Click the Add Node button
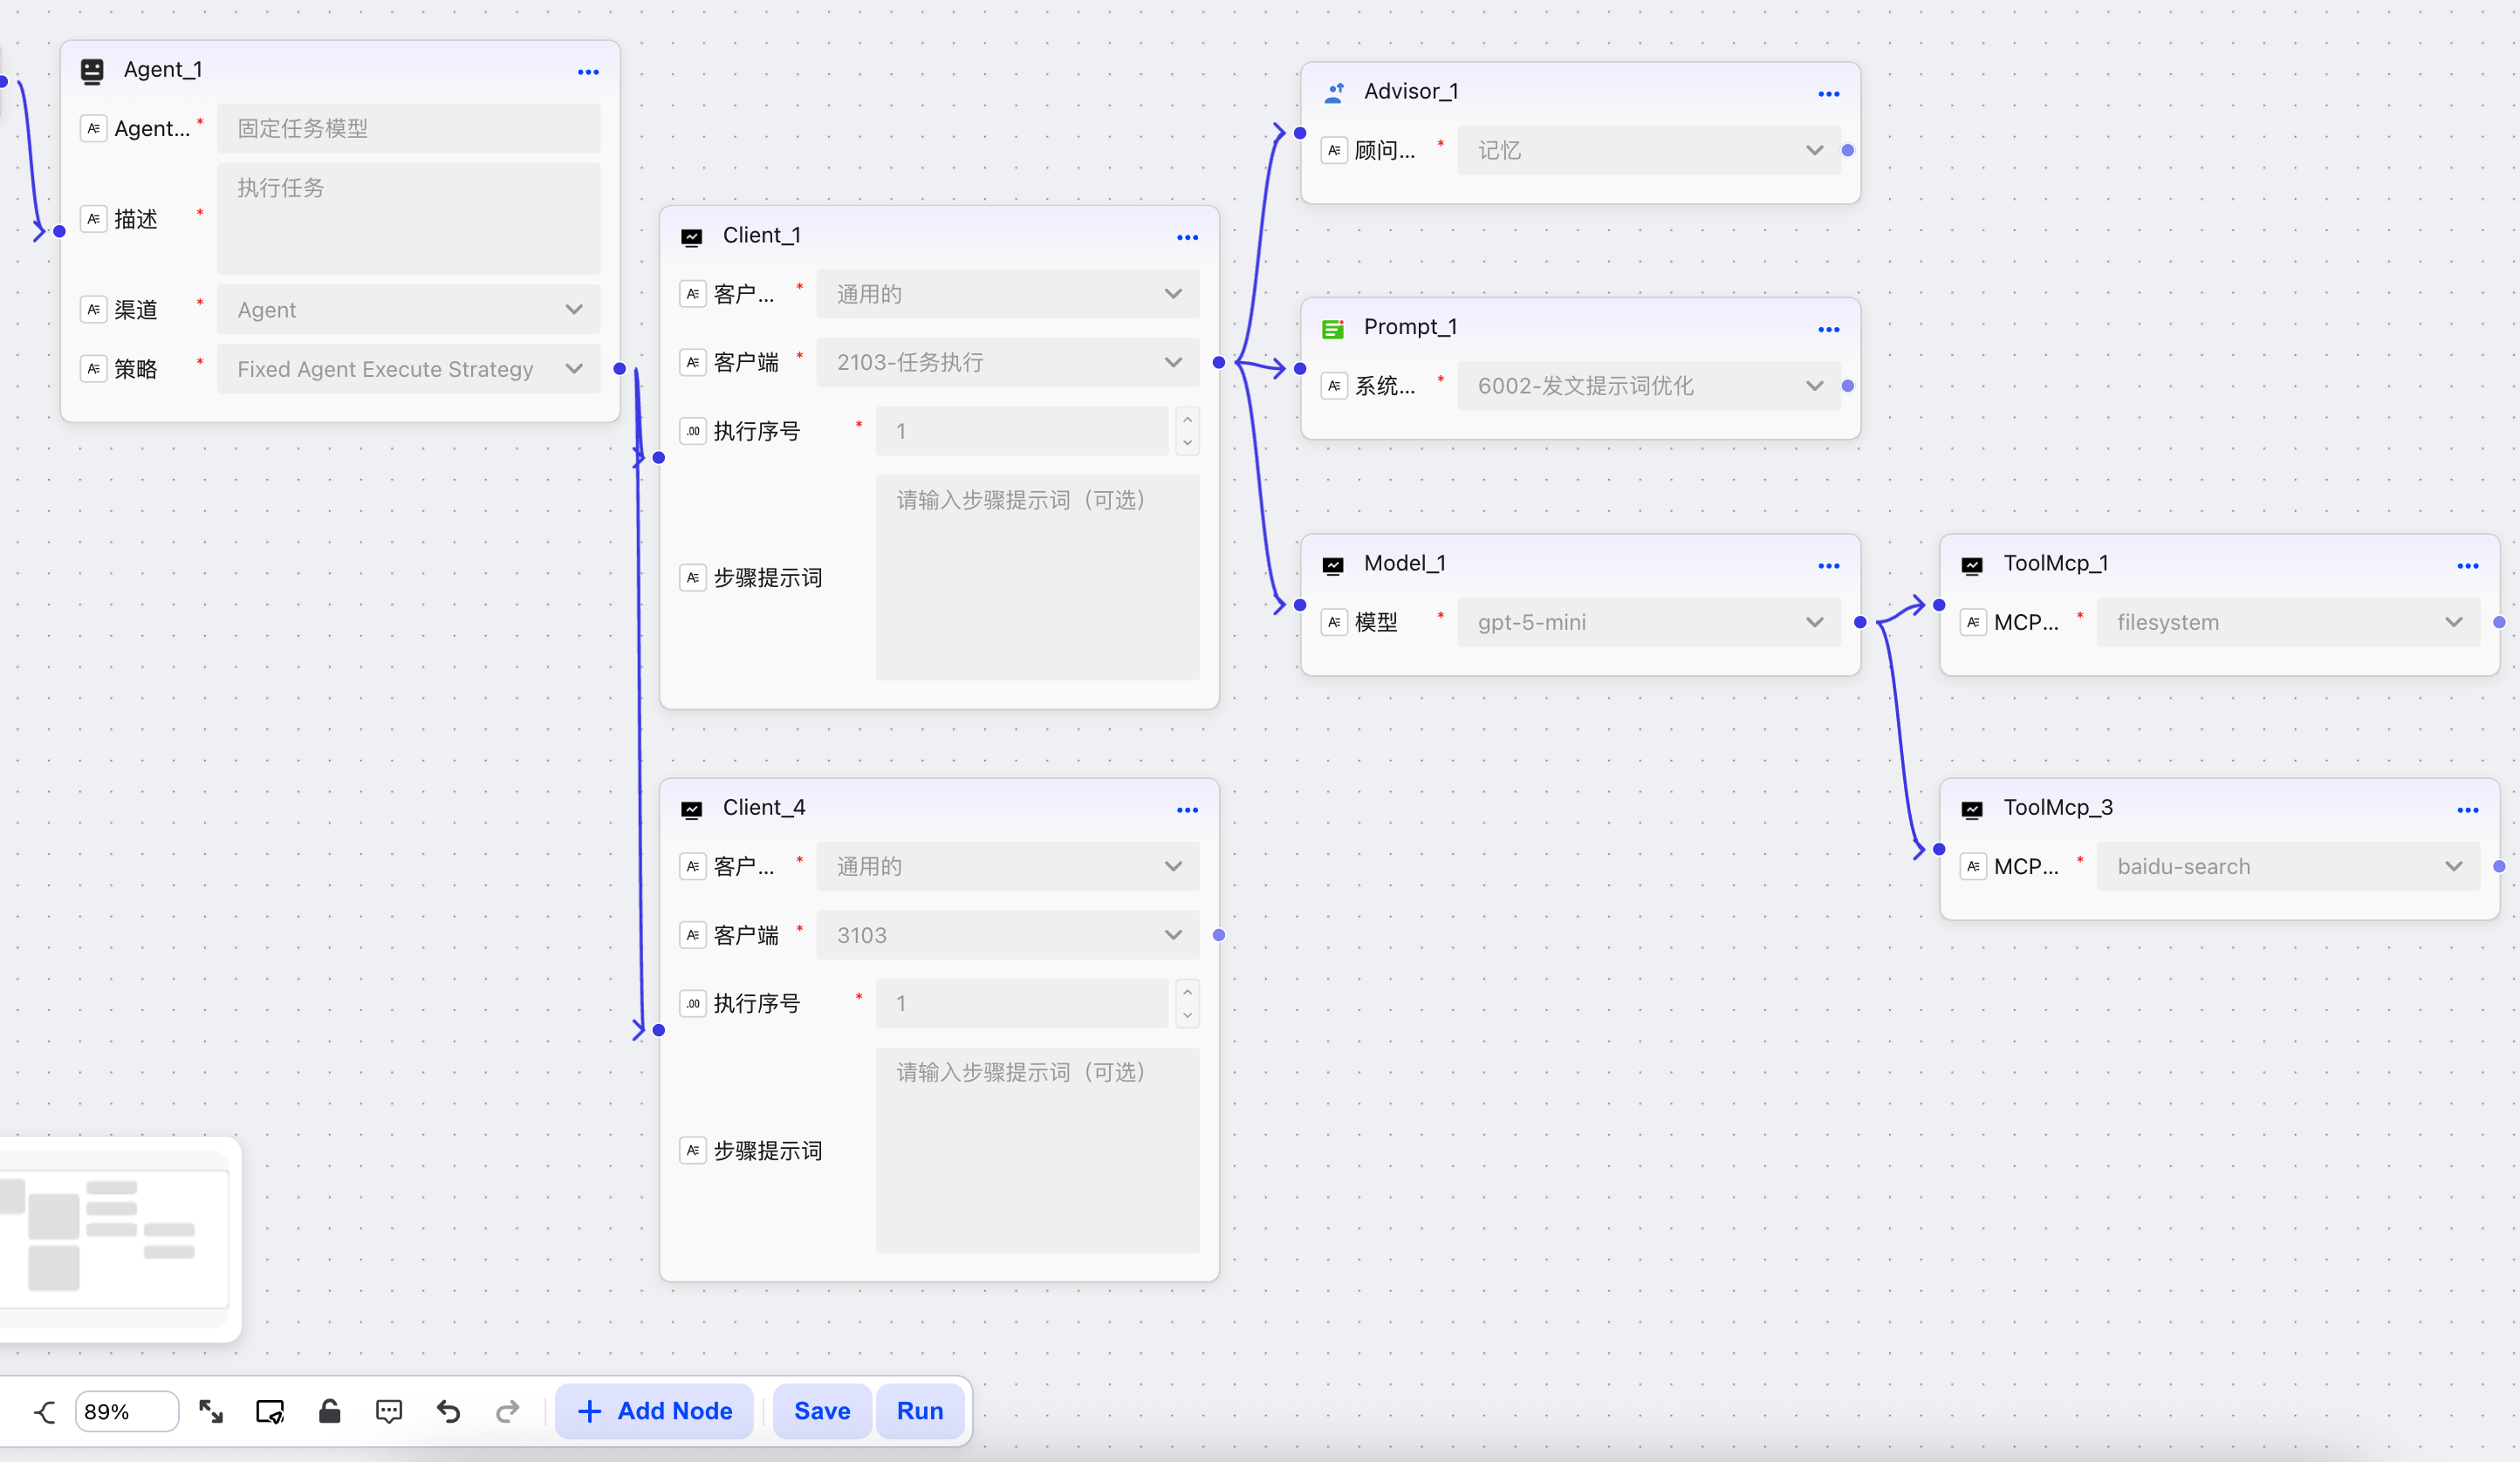Image resolution: width=2520 pixels, height=1462 pixels. pyautogui.click(x=655, y=1411)
